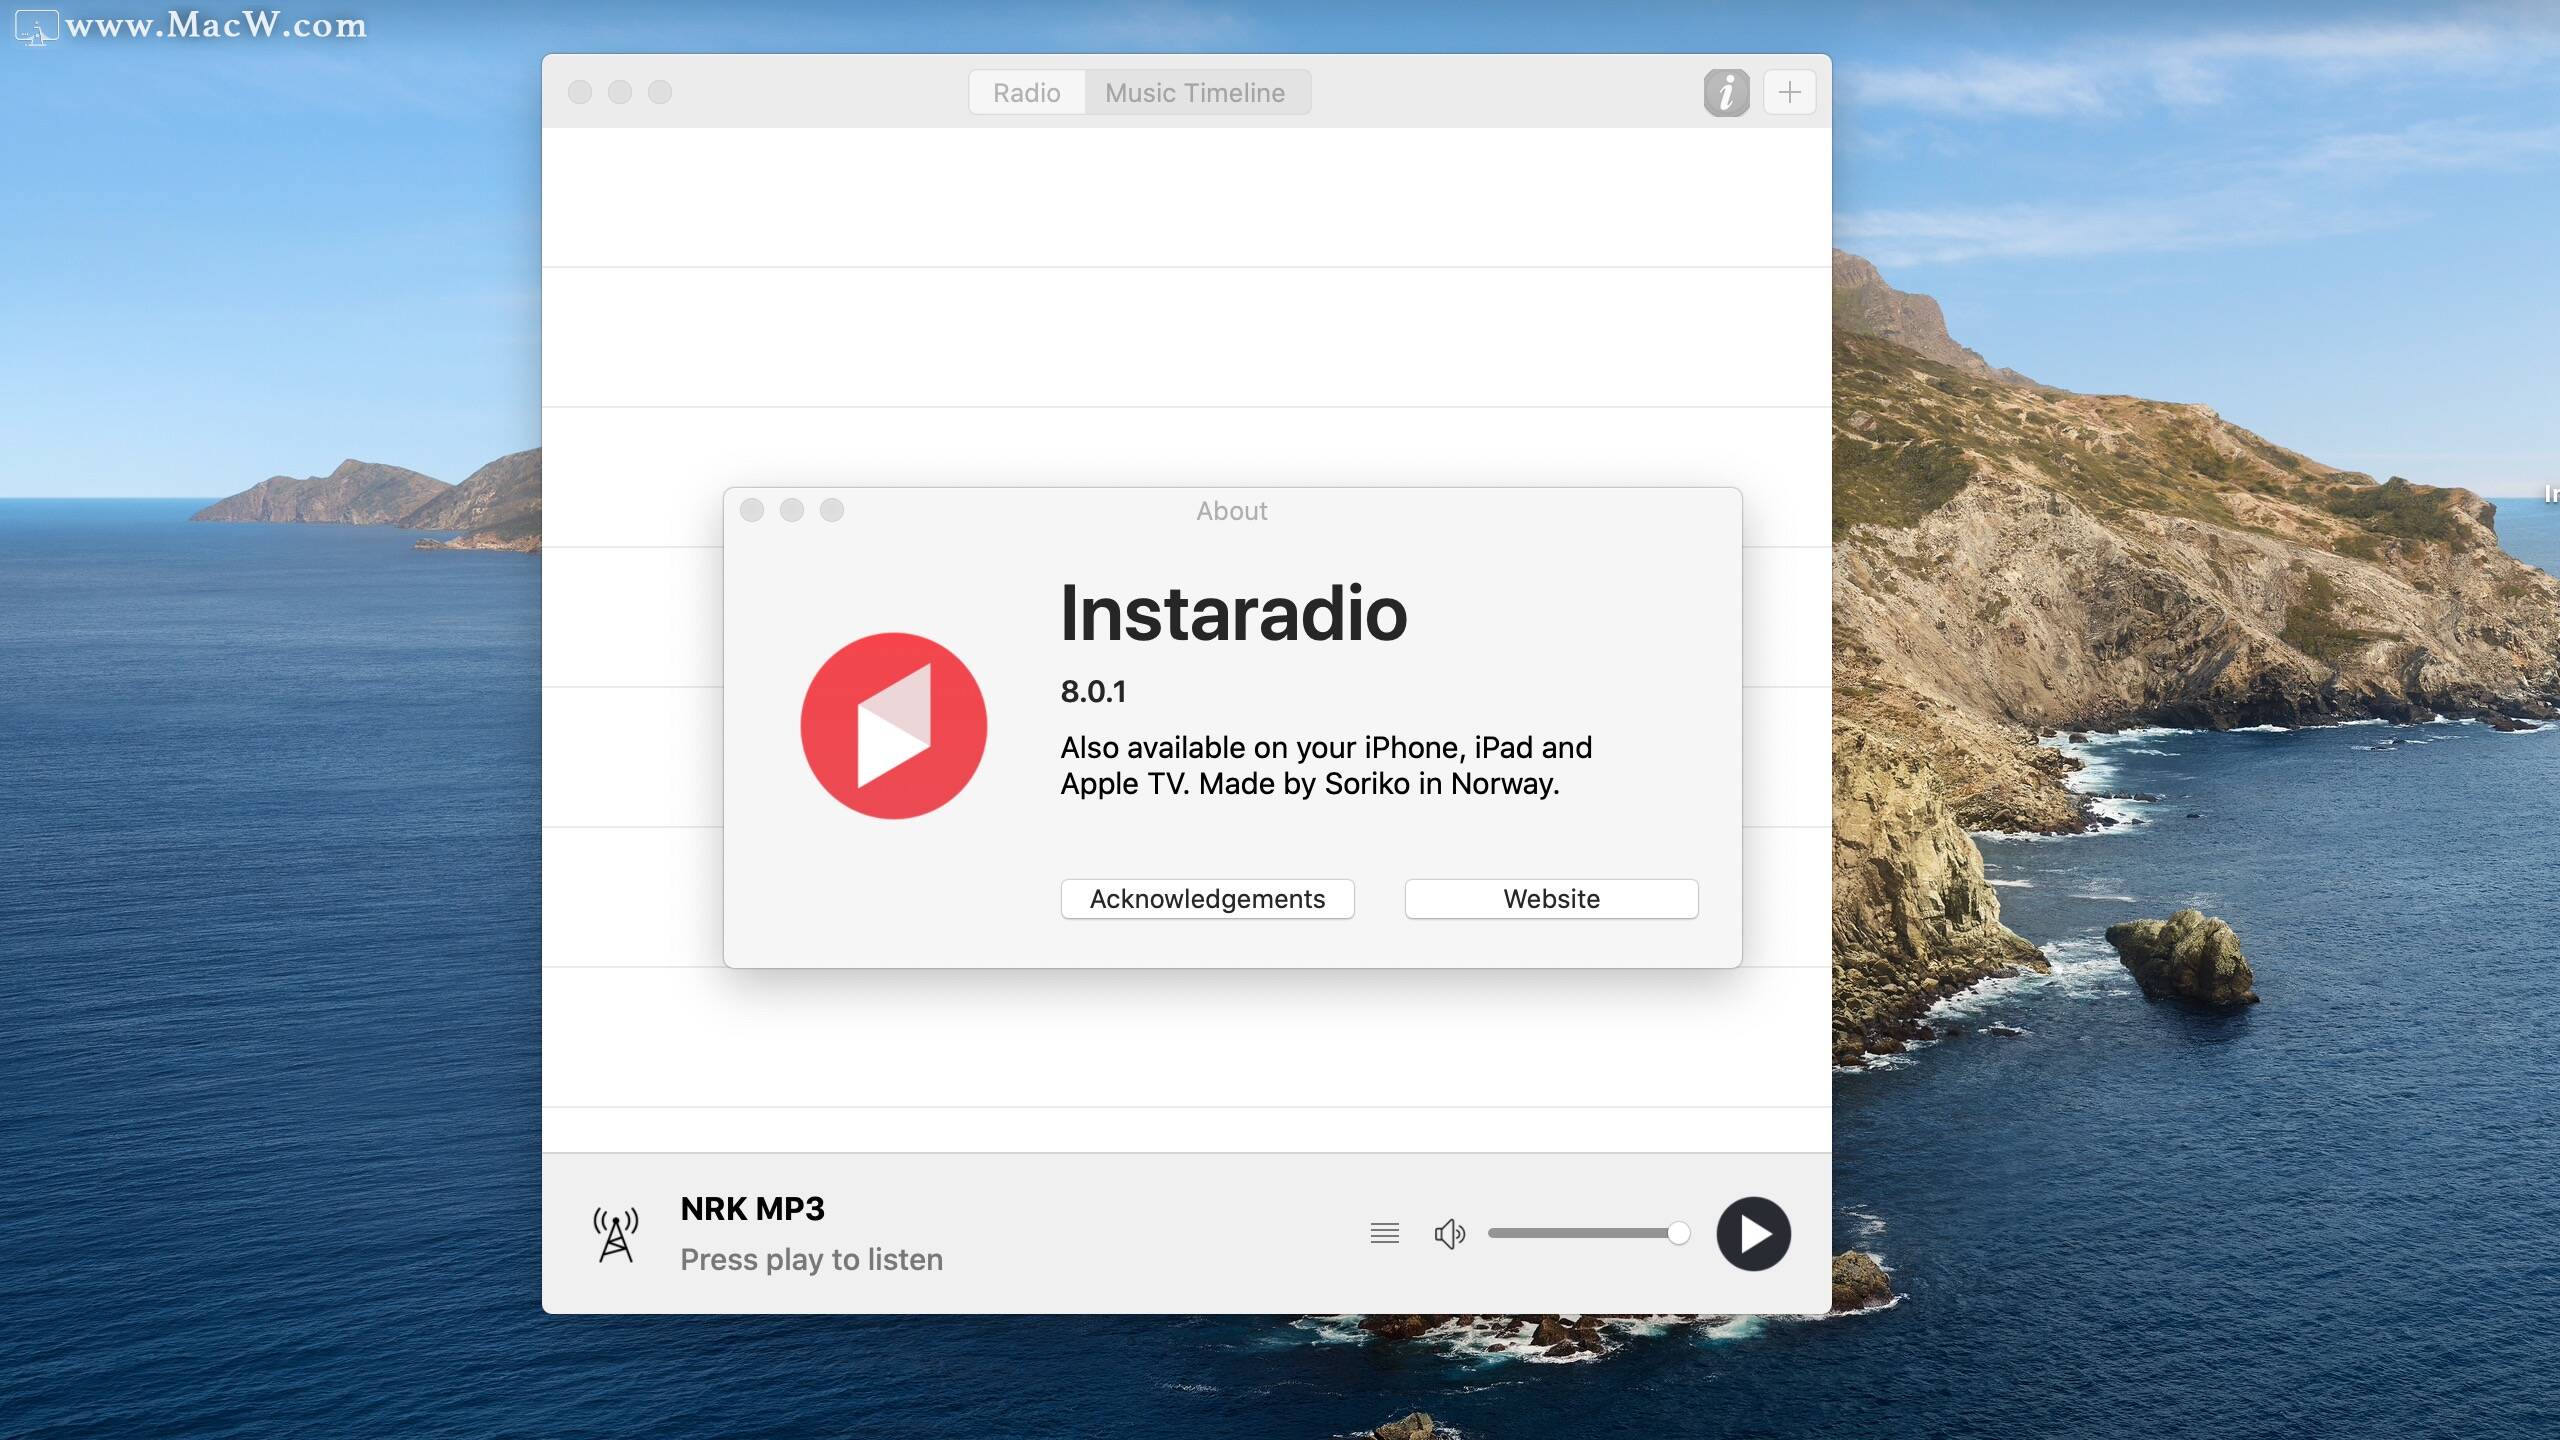Zoom the main Instaradio window
Screen dimensions: 2560x1440
click(x=660, y=93)
